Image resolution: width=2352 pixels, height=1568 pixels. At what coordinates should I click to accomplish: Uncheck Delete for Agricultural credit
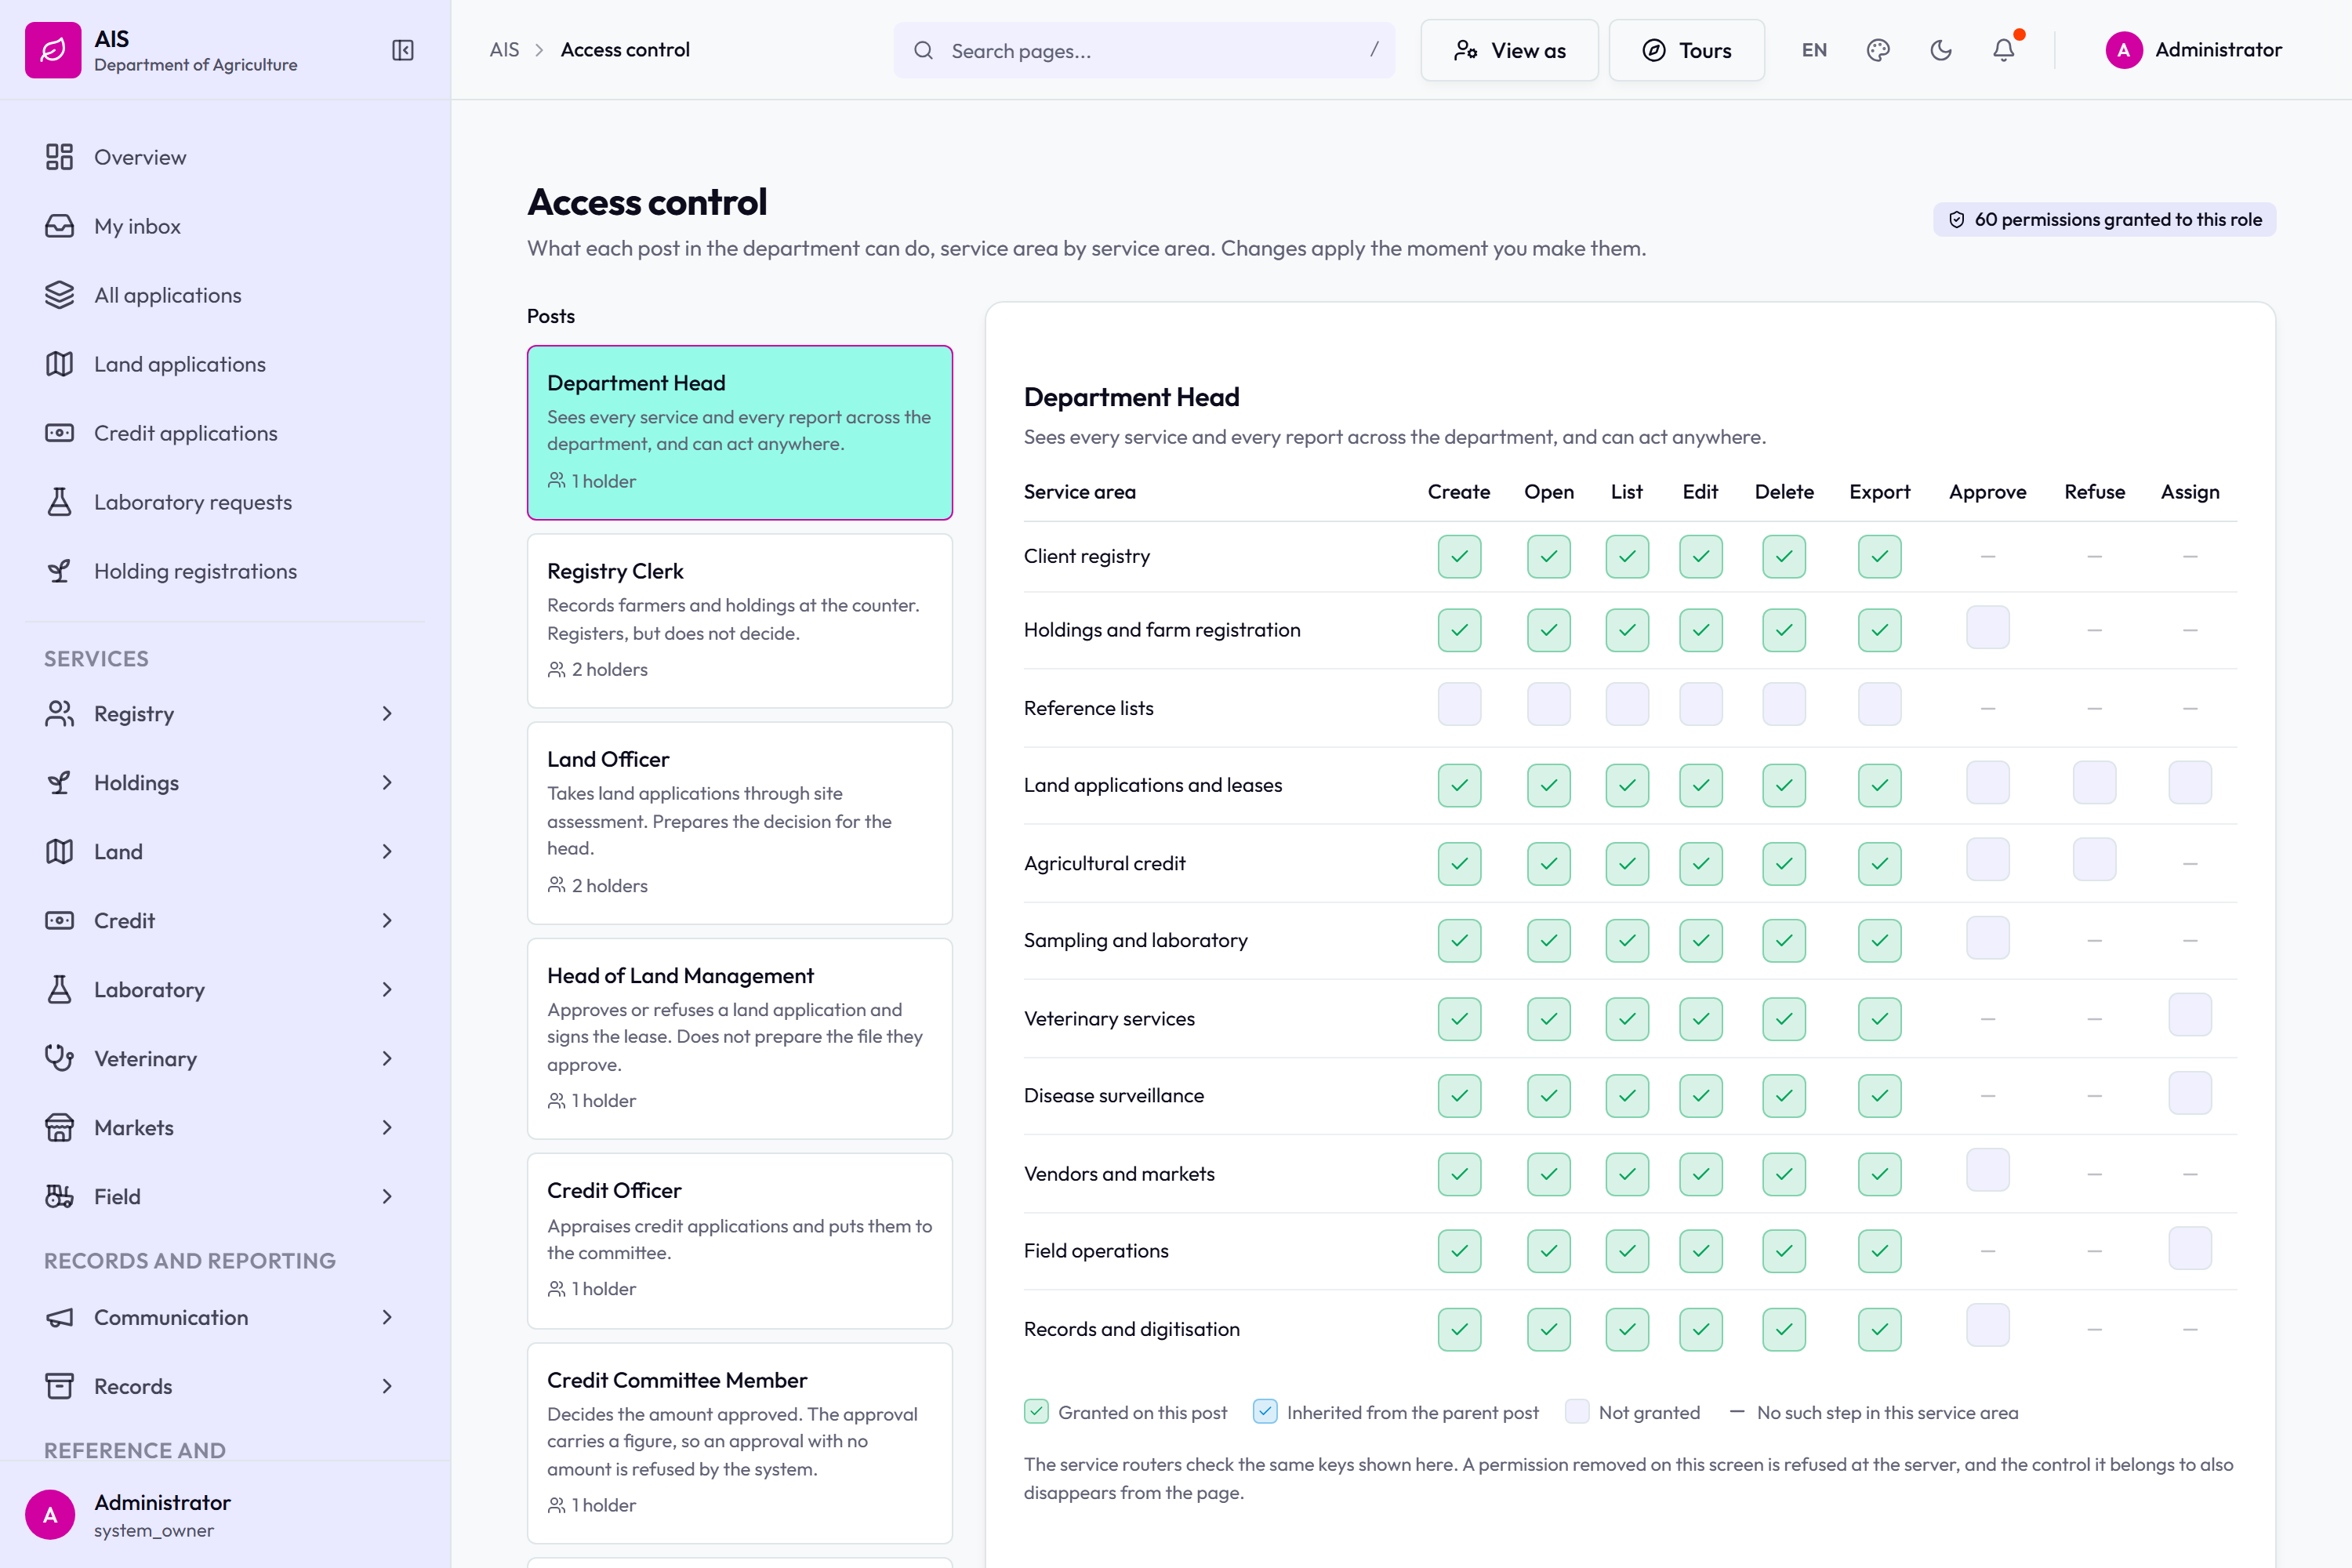tap(1784, 863)
